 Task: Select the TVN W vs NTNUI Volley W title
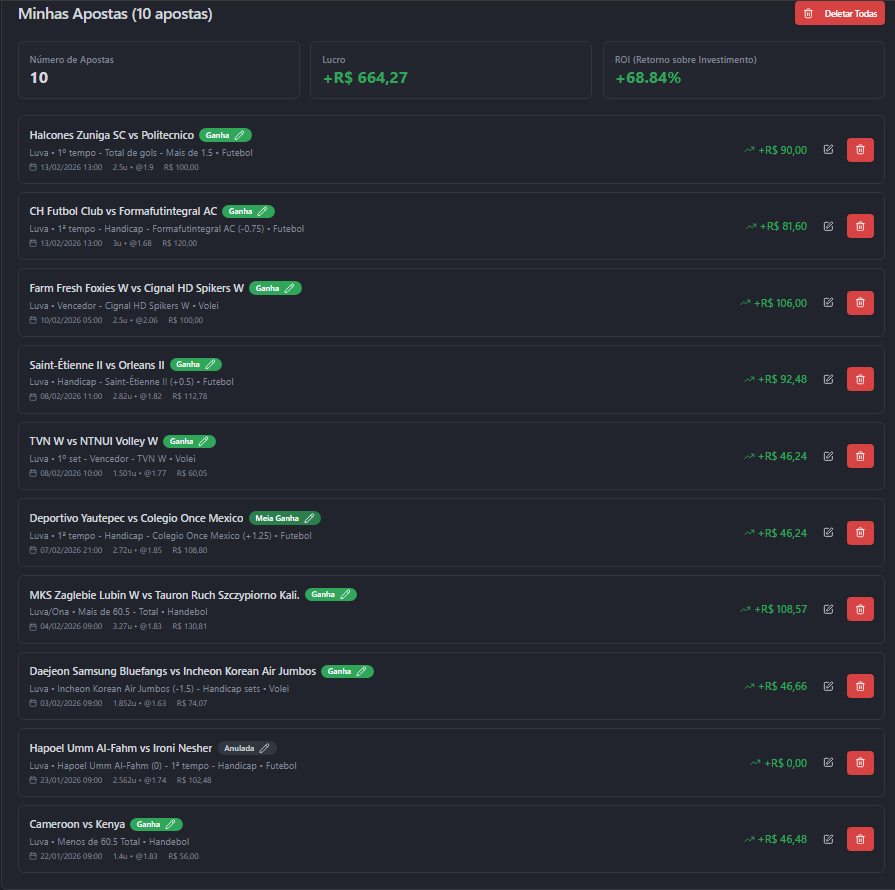[x=94, y=441]
